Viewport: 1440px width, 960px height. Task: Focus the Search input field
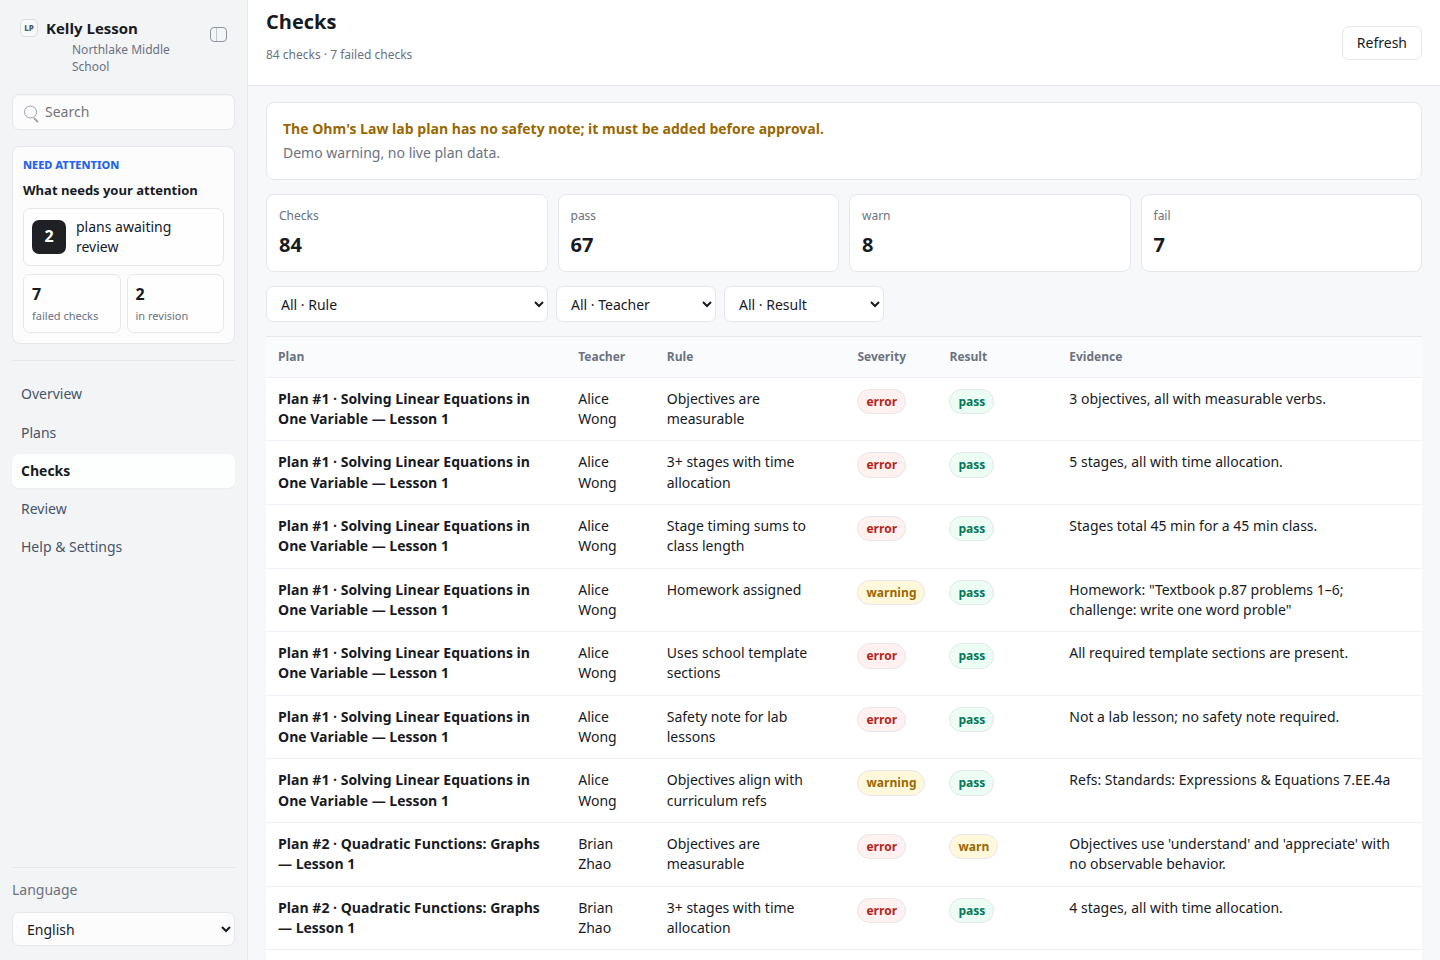pos(123,112)
